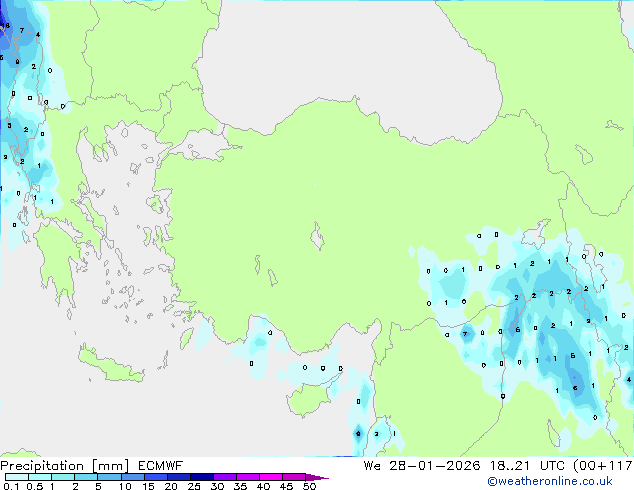Click the 0.1–0.5 mm legend color swatch

coord(17,477)
